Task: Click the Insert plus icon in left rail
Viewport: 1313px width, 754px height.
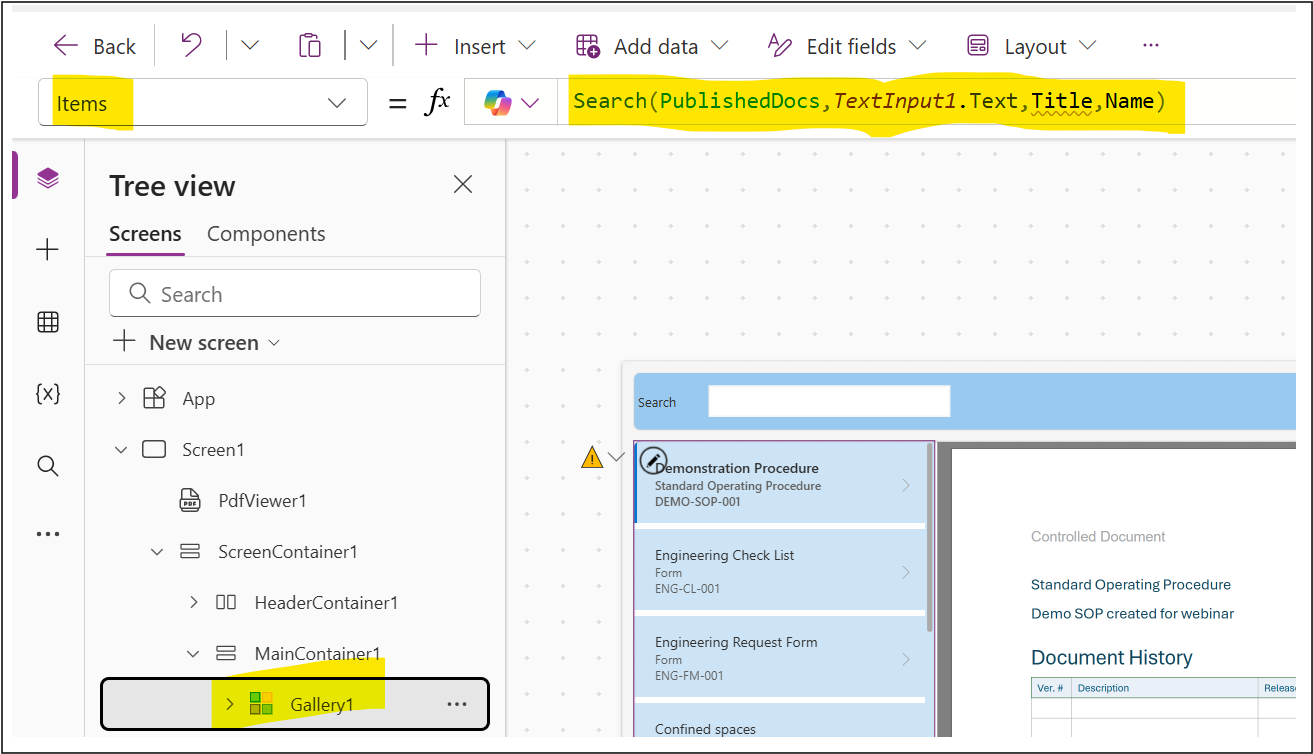Action: point(48,250)
